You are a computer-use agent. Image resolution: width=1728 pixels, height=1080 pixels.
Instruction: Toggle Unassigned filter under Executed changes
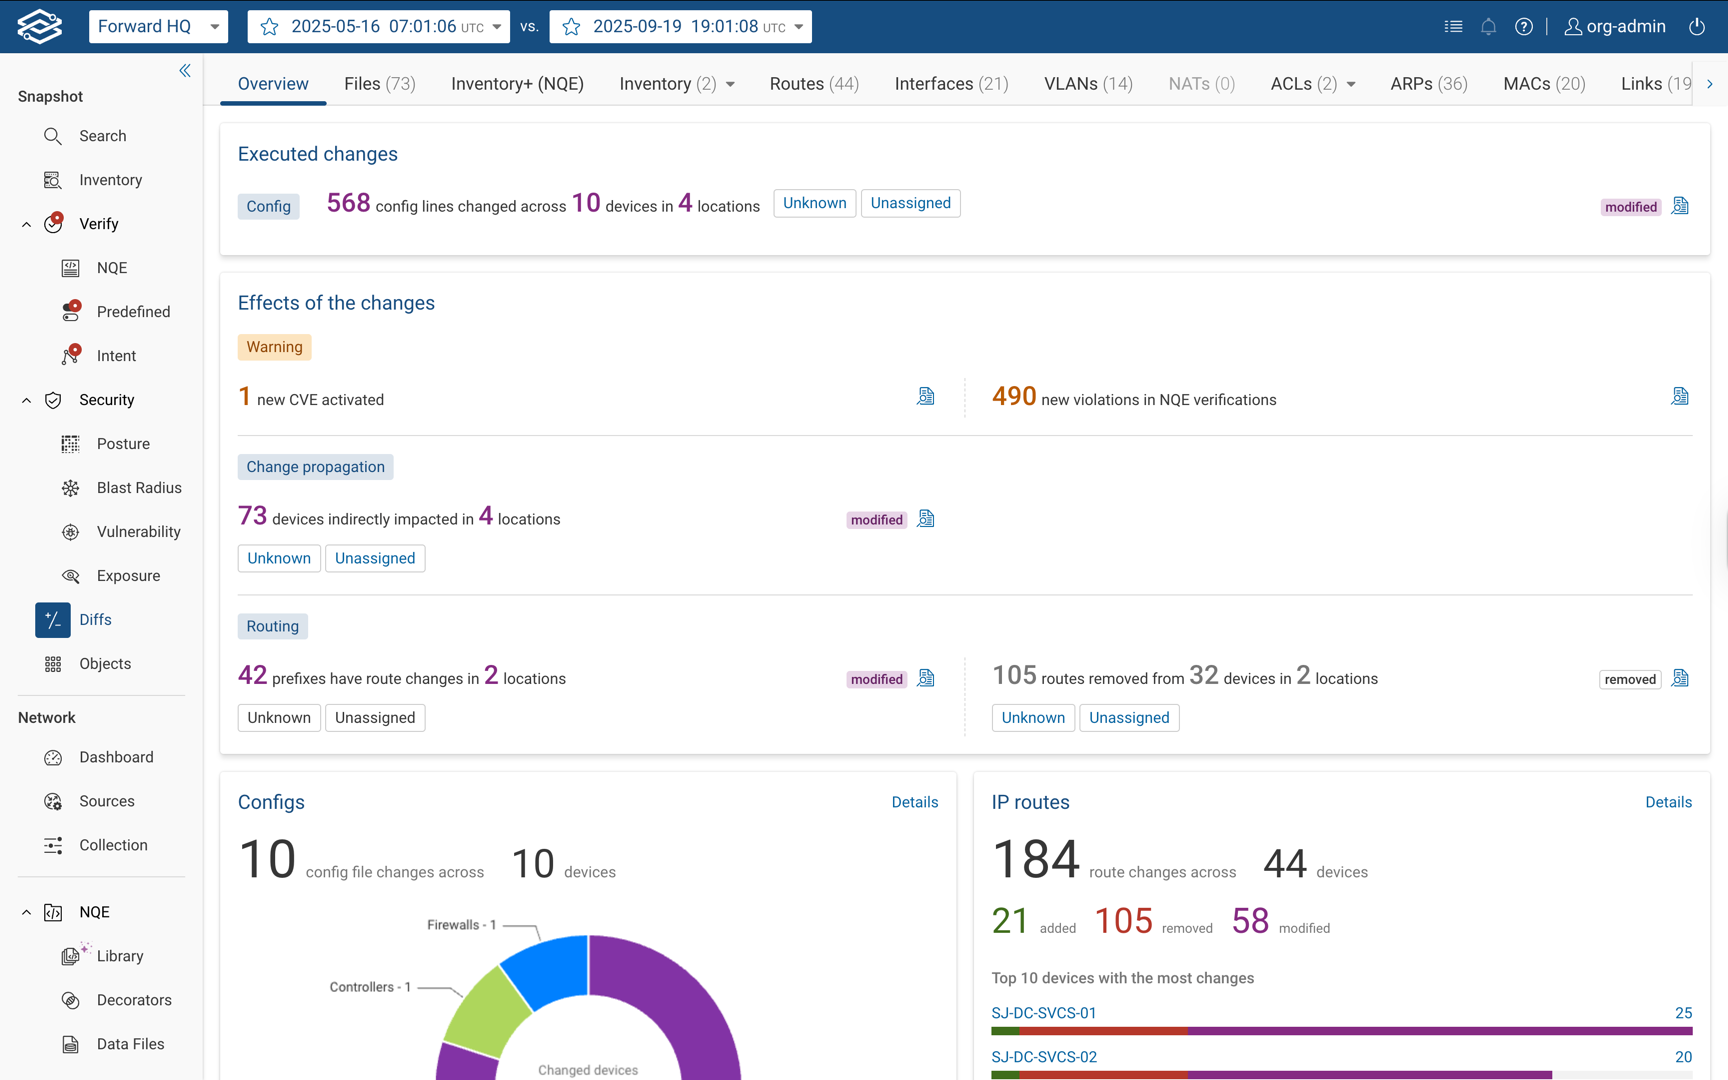[x=910, y=203]
